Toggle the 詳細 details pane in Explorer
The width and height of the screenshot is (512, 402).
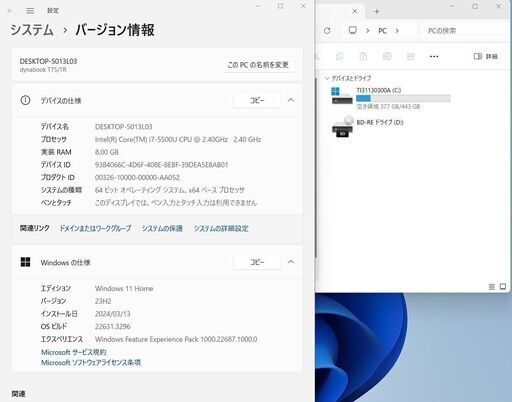click(486, 56)
